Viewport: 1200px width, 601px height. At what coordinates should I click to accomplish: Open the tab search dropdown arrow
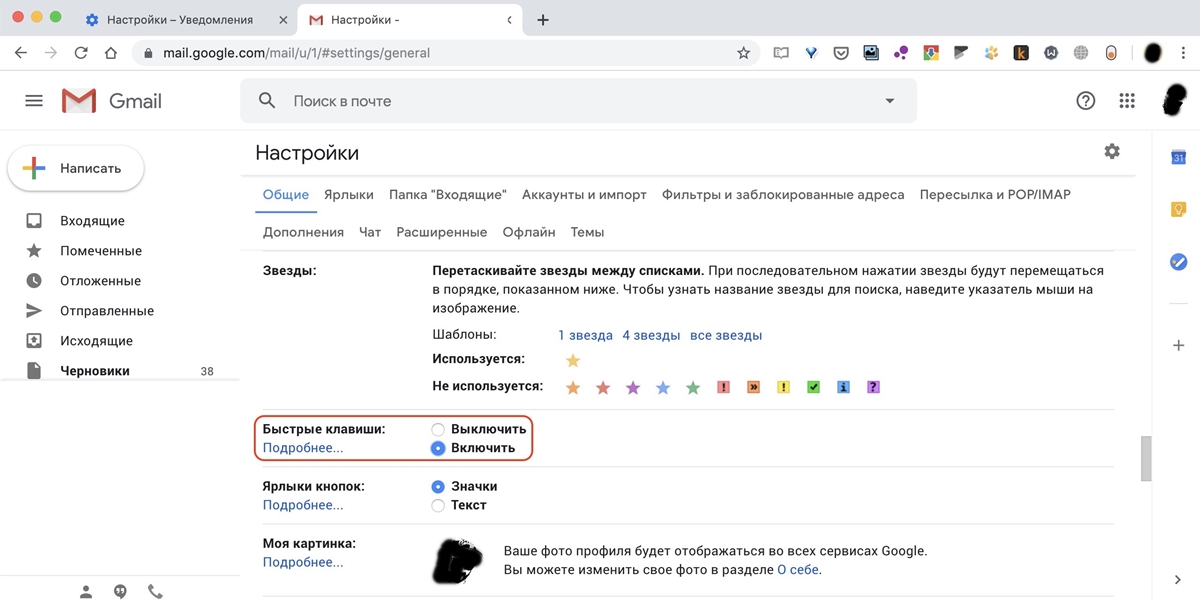click(510, 20)
